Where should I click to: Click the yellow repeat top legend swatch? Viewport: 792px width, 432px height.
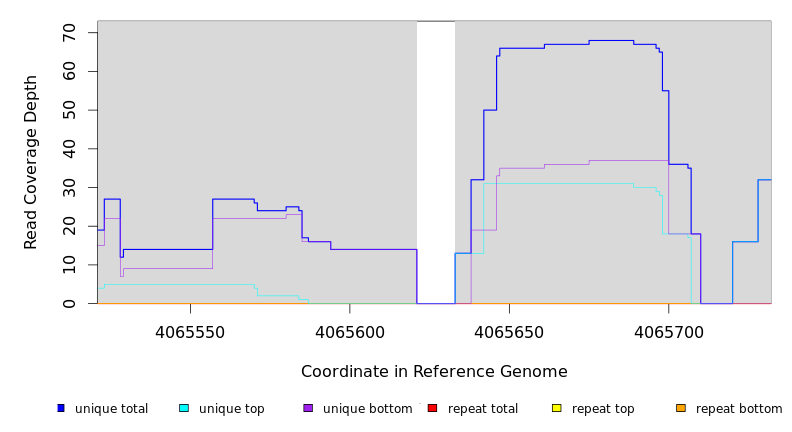(x=557, y=408)
